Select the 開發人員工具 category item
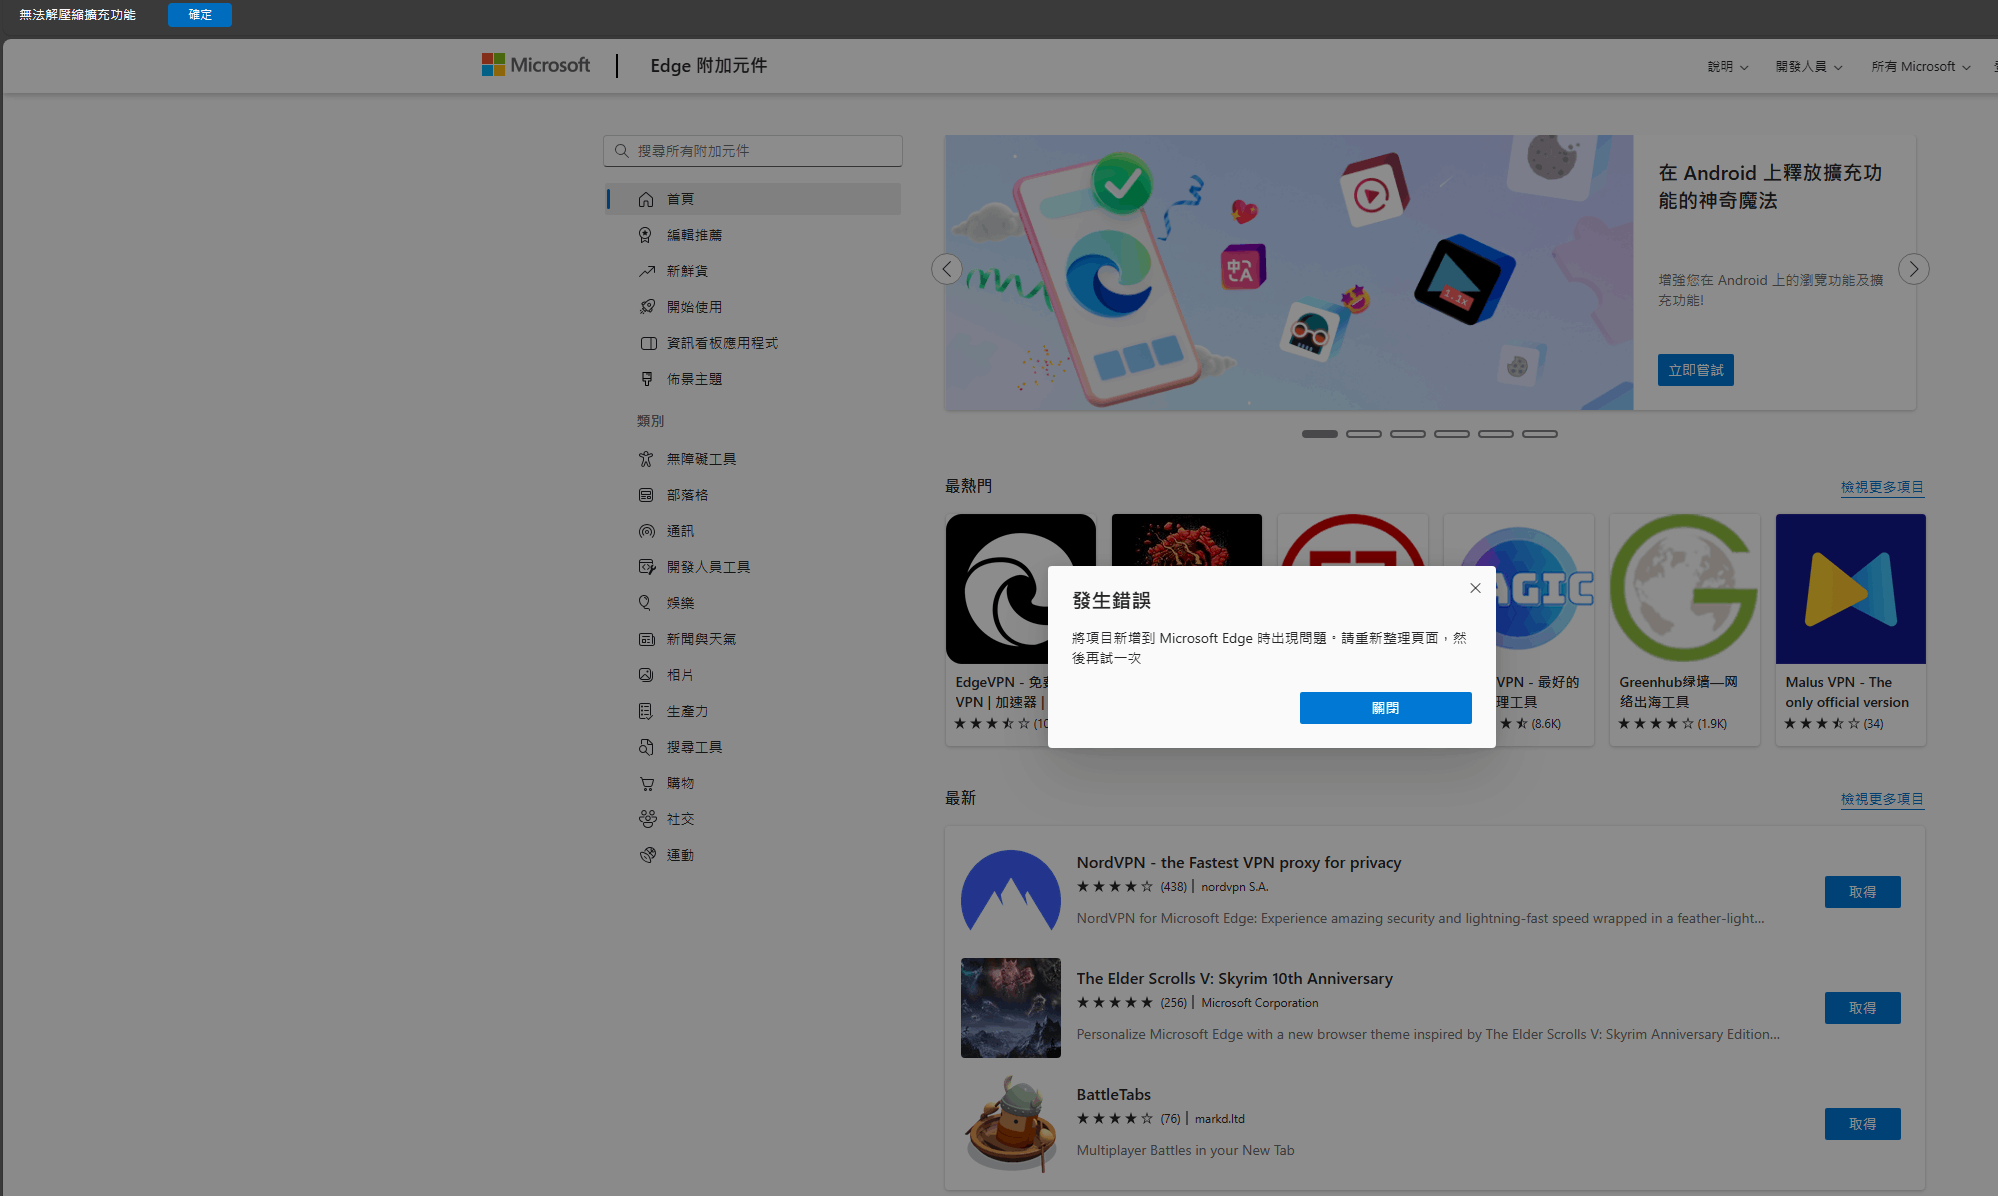1998x1196 pixels. (708, 567)
